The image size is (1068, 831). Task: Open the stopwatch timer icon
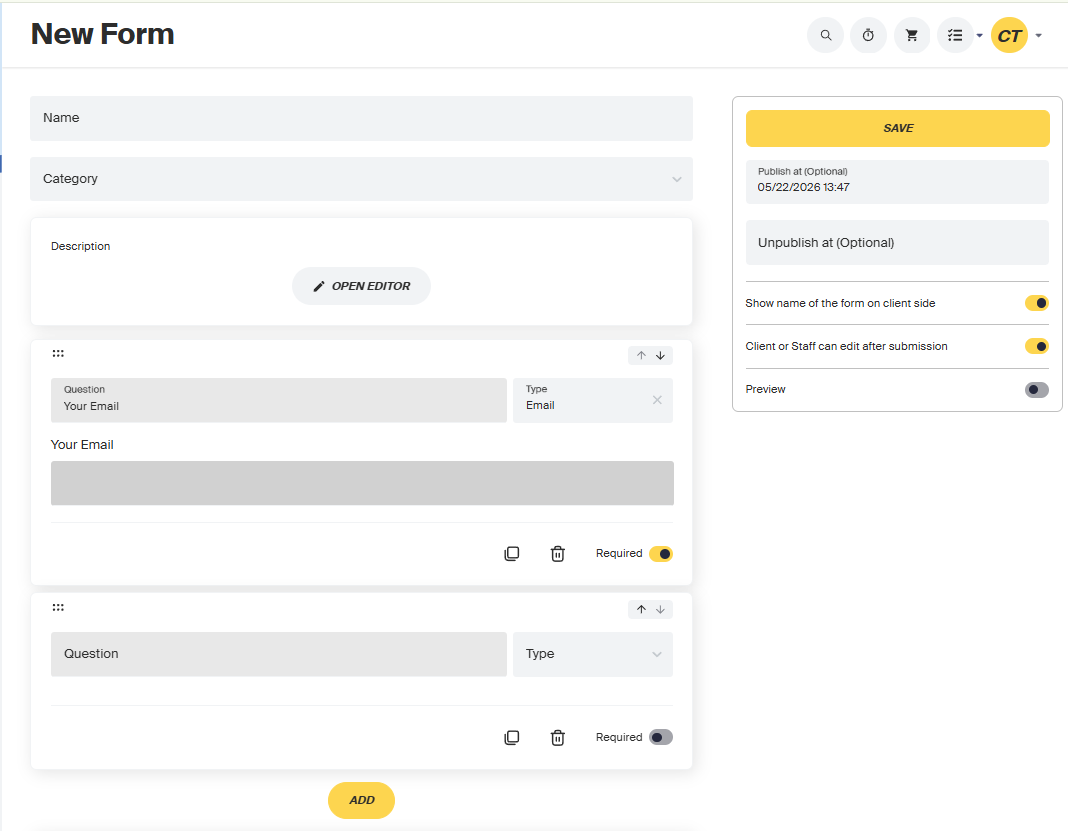[x=868, y=35]
